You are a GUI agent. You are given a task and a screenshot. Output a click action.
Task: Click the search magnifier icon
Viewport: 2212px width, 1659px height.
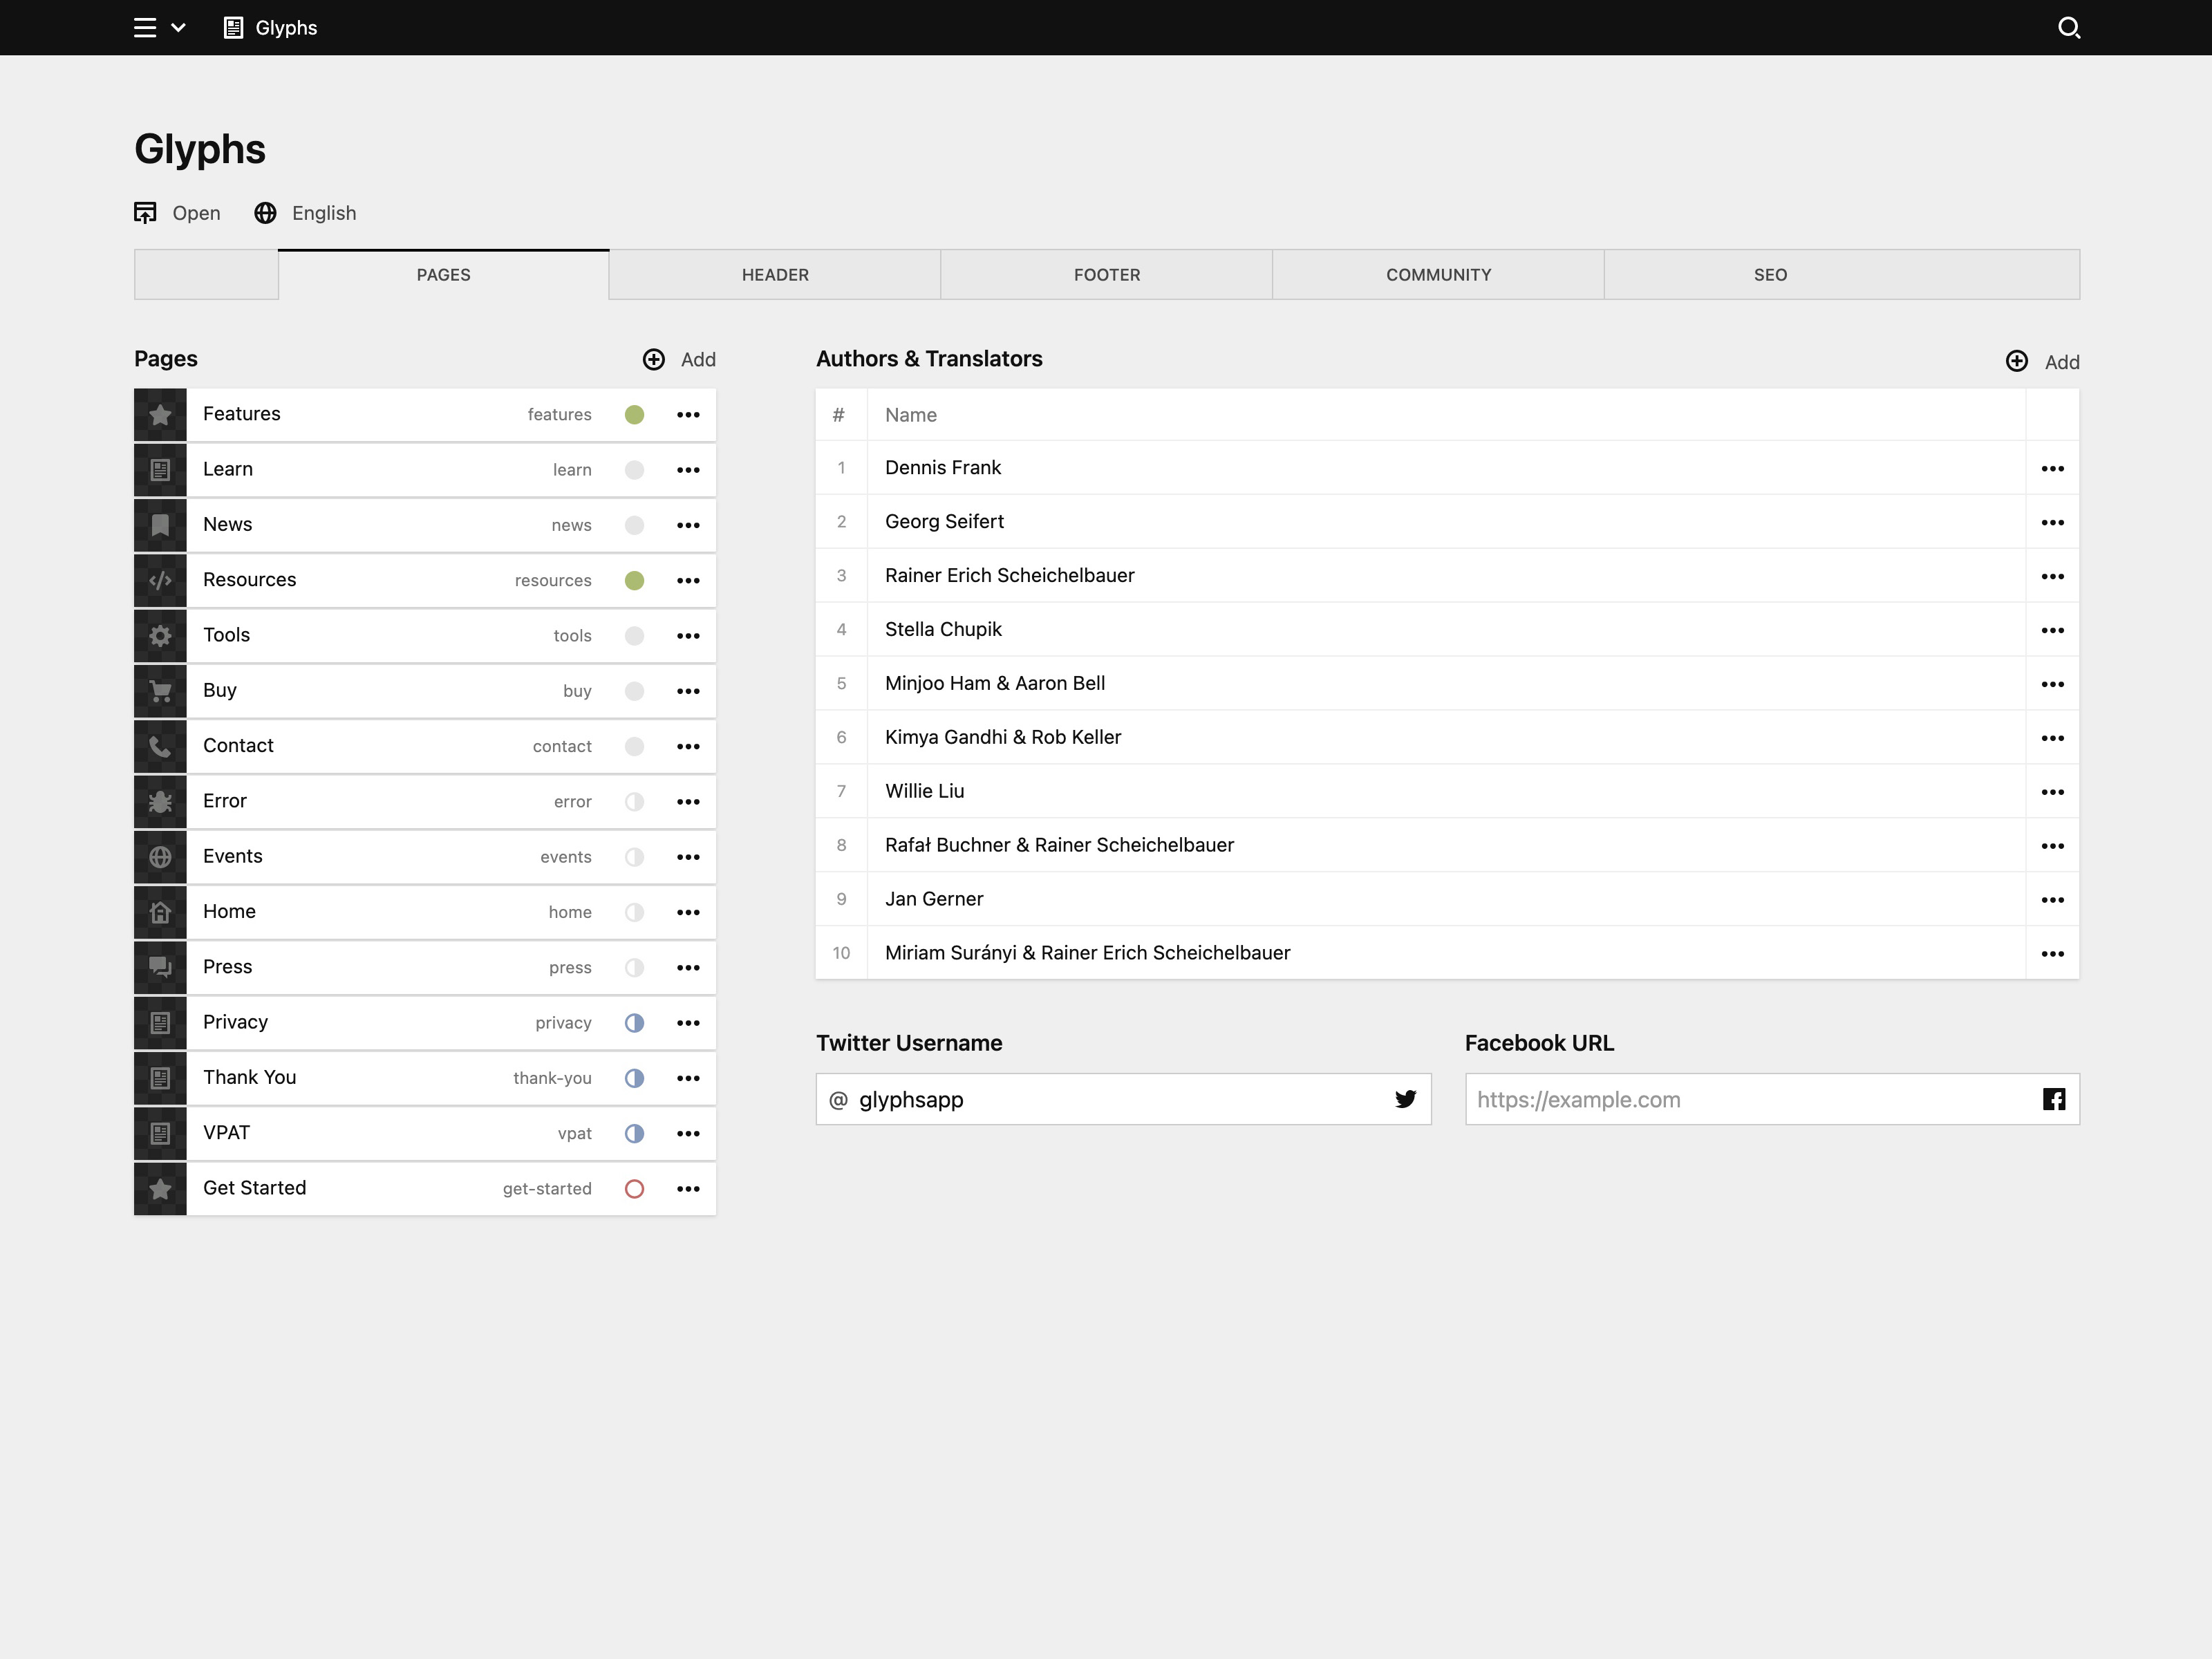pos(2069,28)
